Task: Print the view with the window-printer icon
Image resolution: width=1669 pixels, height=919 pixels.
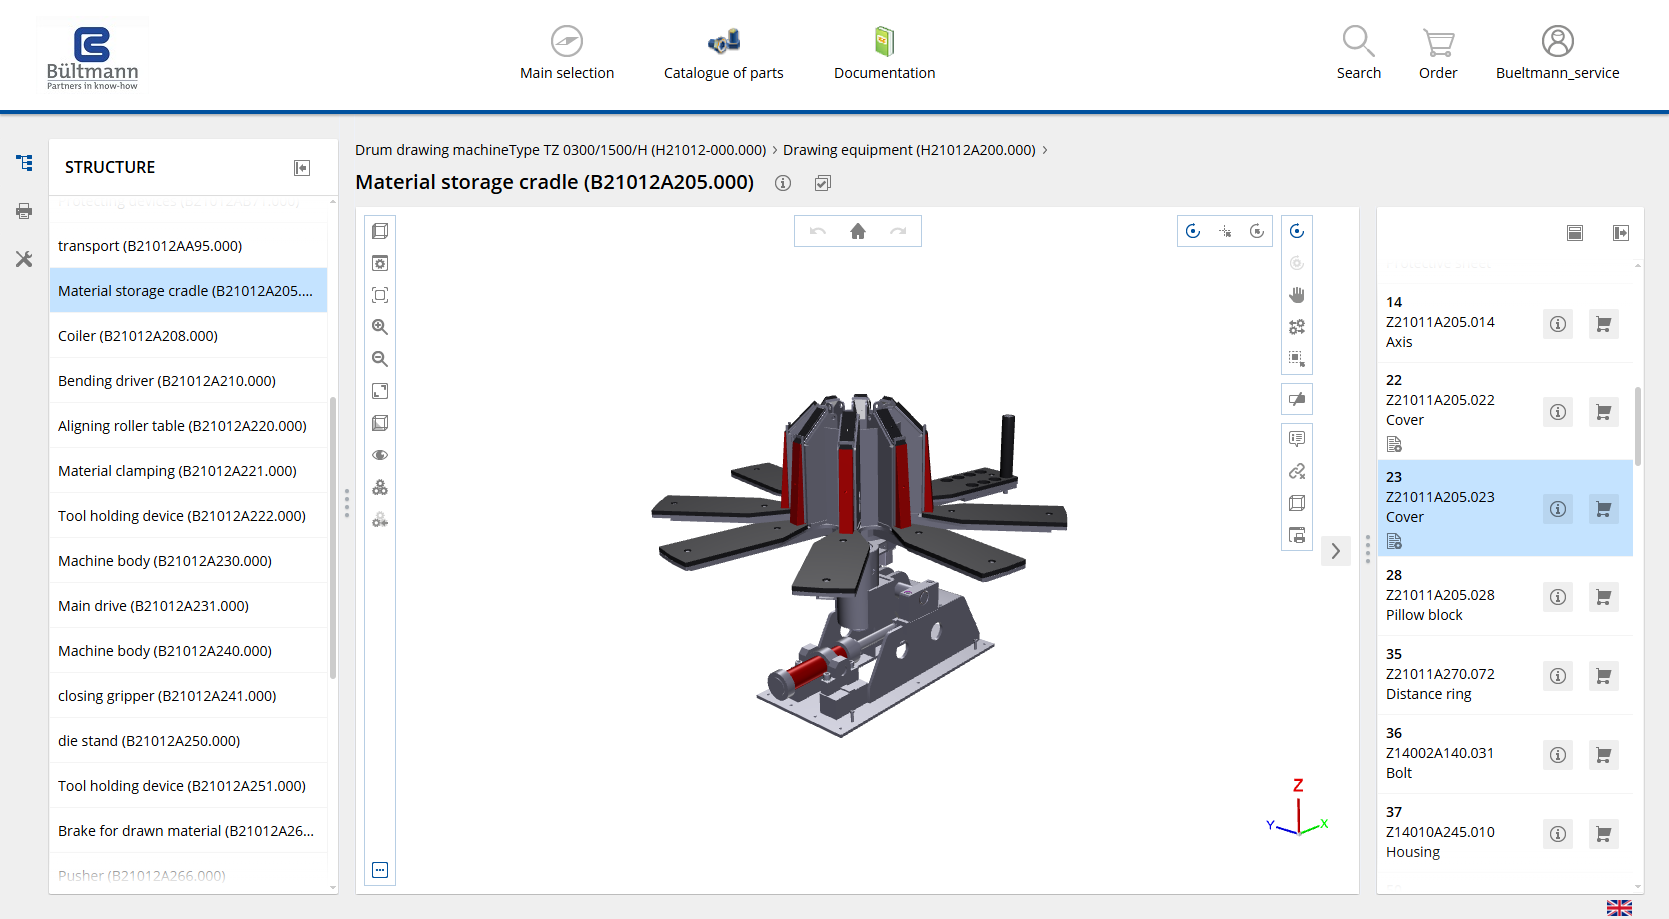Action: 1297,535
